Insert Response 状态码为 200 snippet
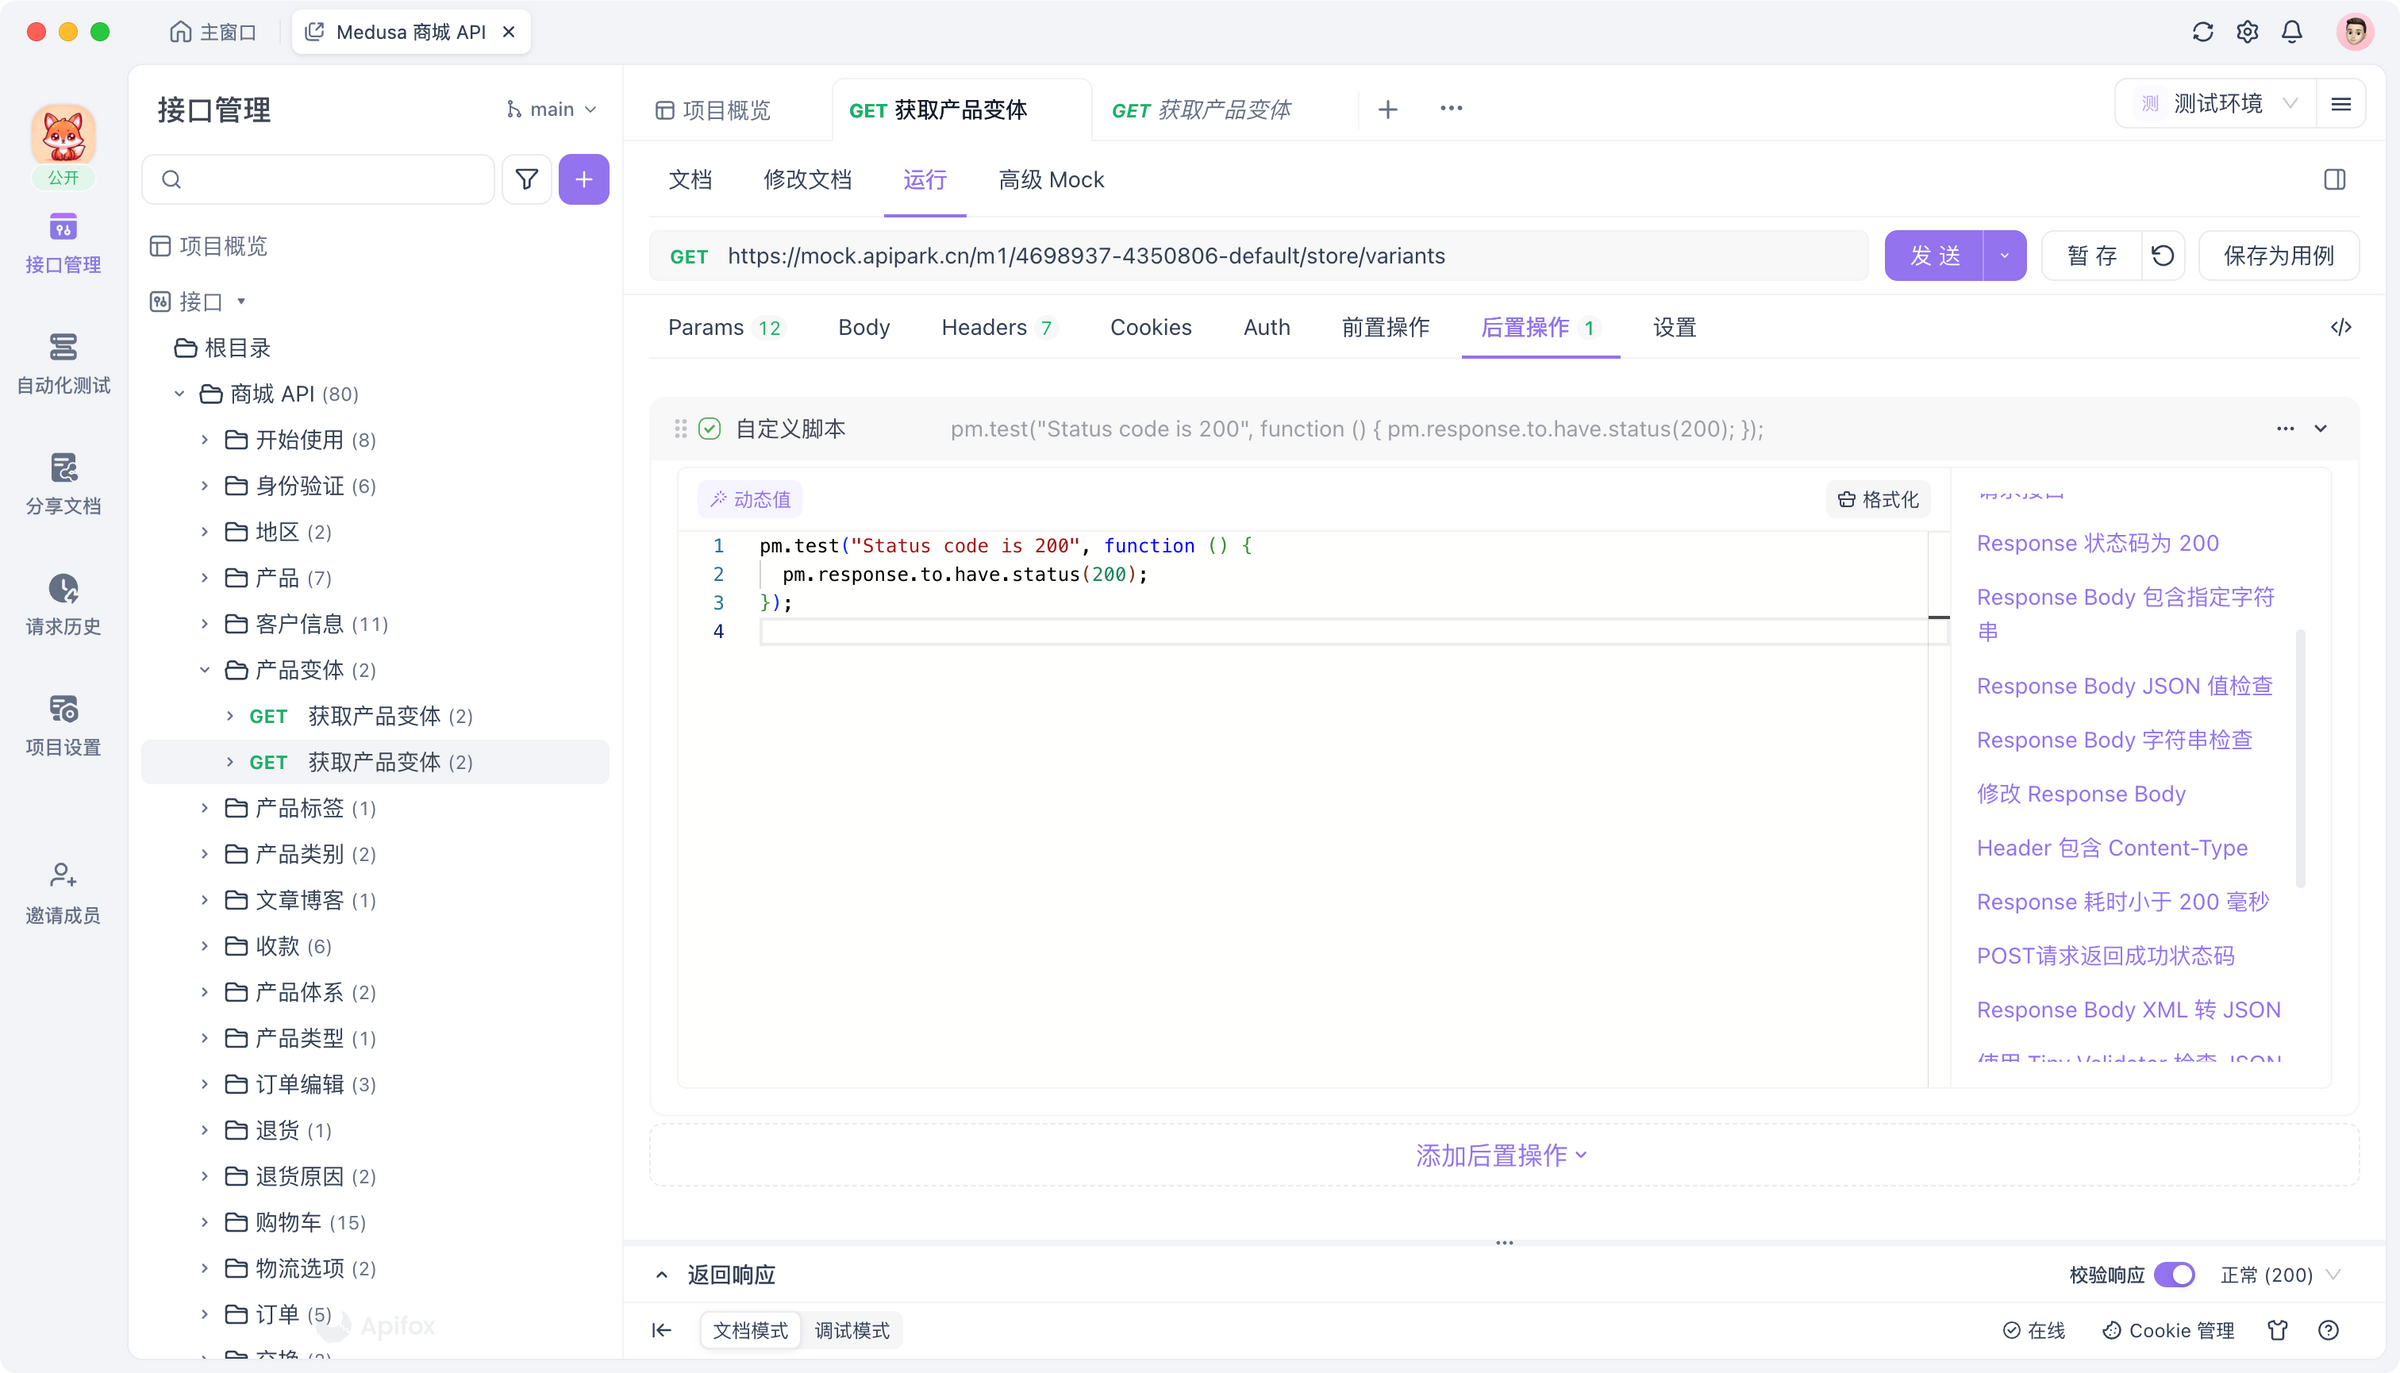 pos(2097,543)
